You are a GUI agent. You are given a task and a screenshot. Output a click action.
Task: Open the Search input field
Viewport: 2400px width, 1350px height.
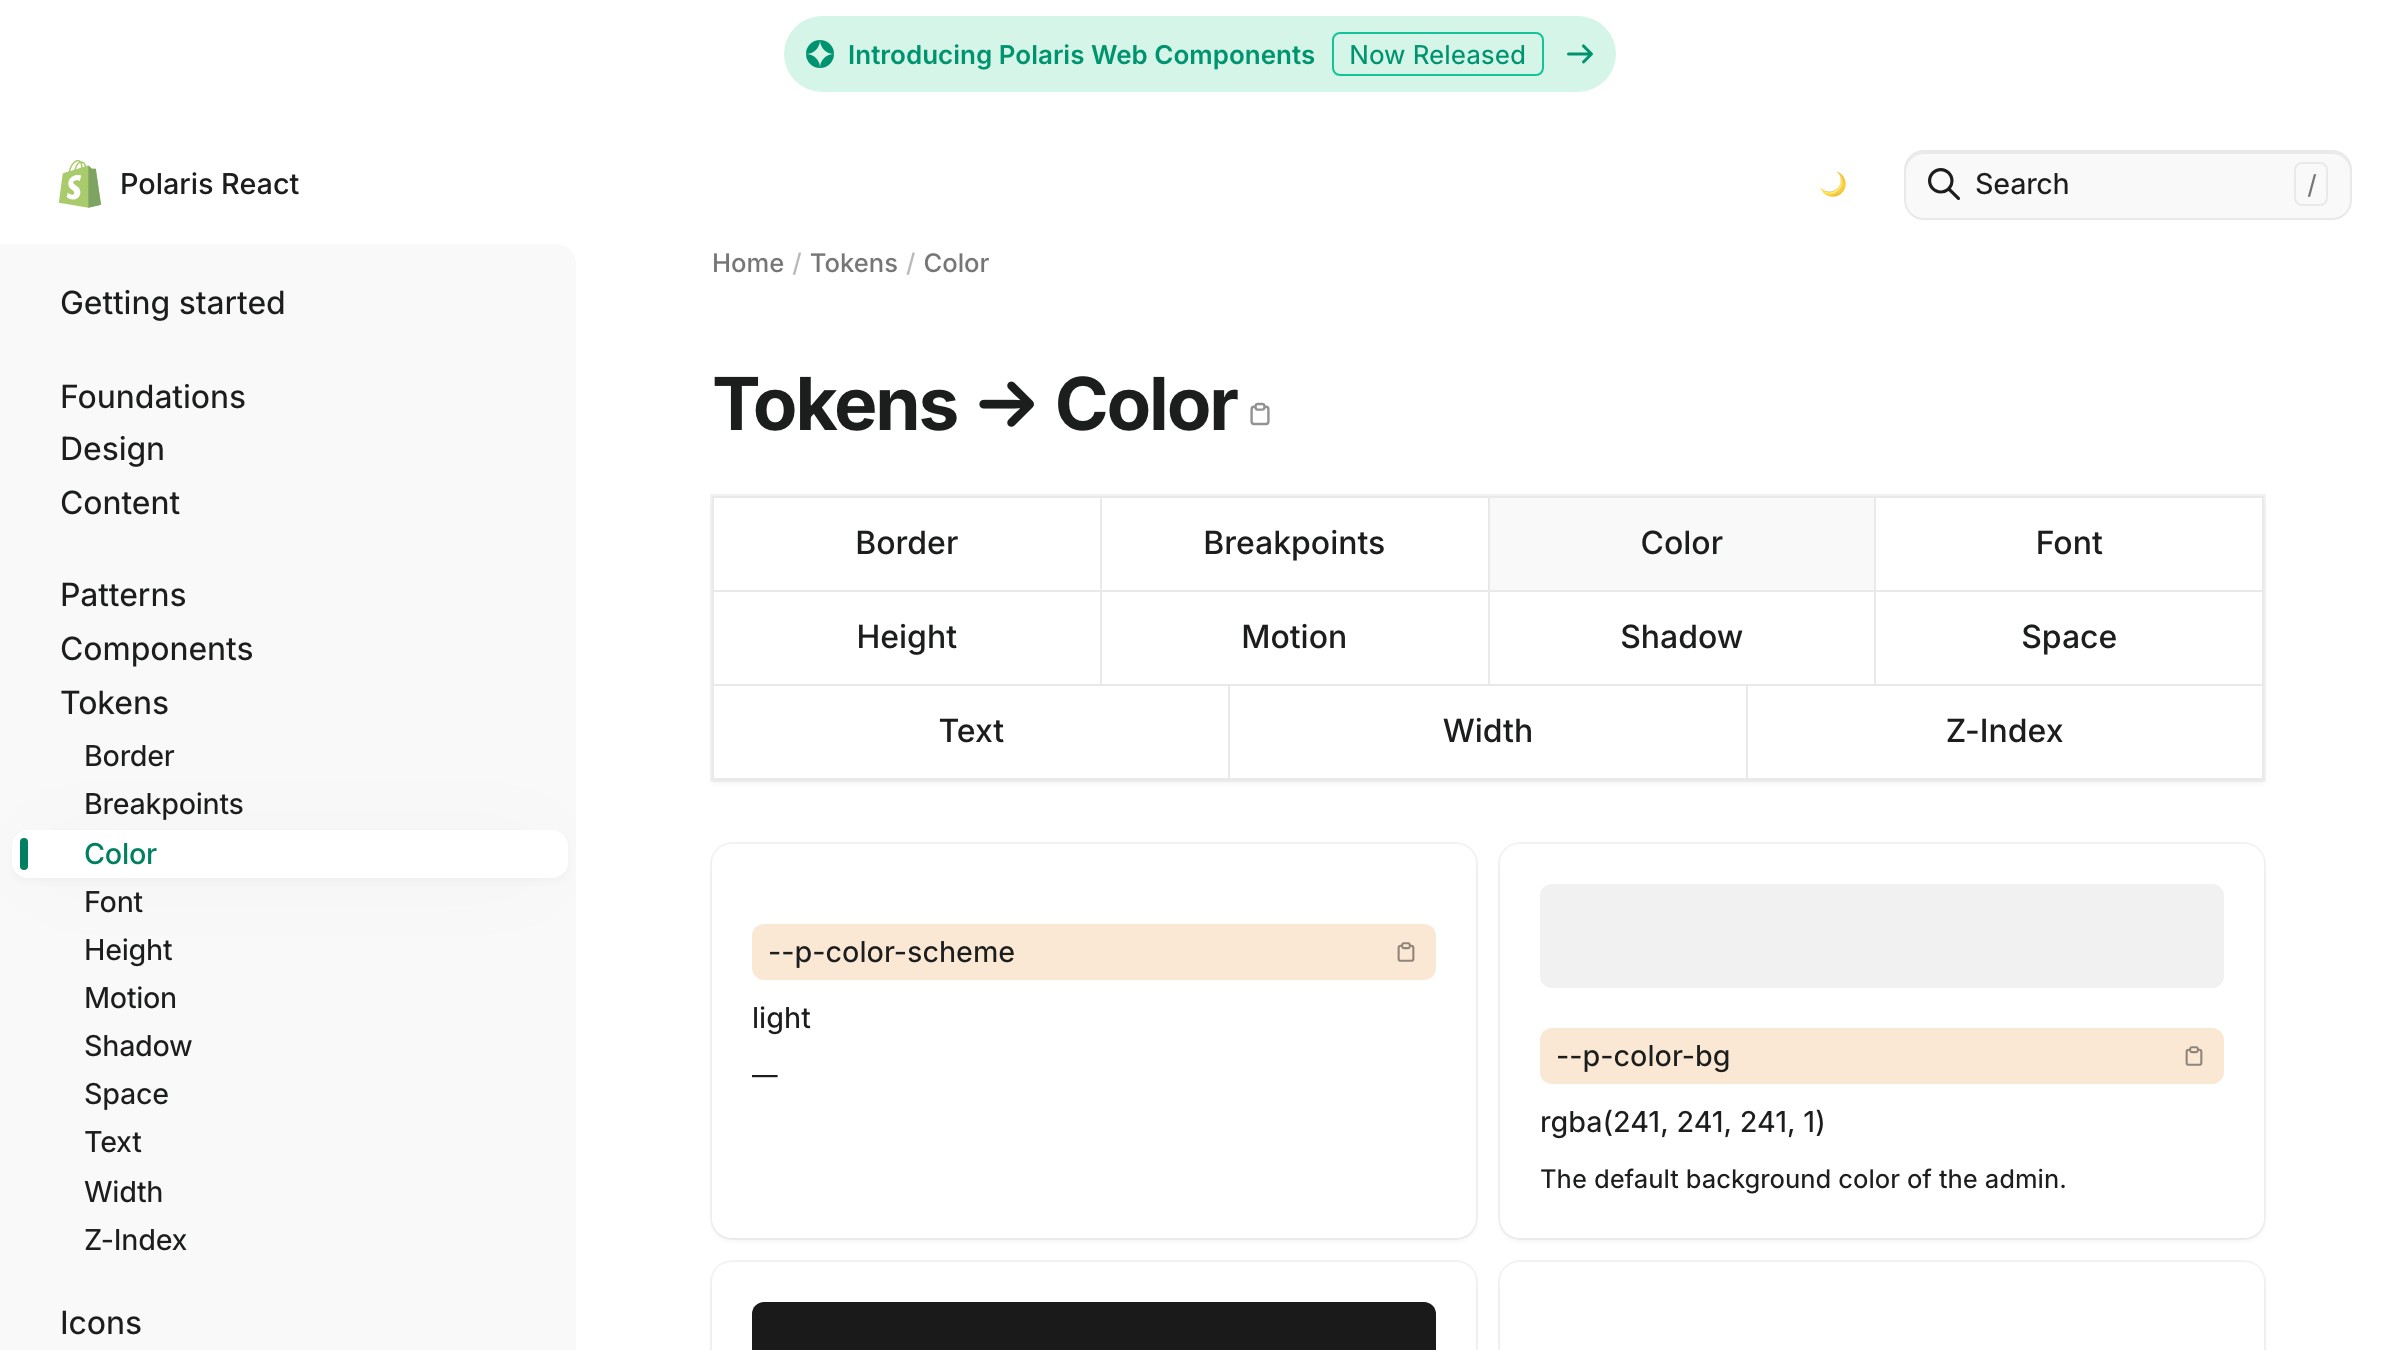pos(2128,185)
